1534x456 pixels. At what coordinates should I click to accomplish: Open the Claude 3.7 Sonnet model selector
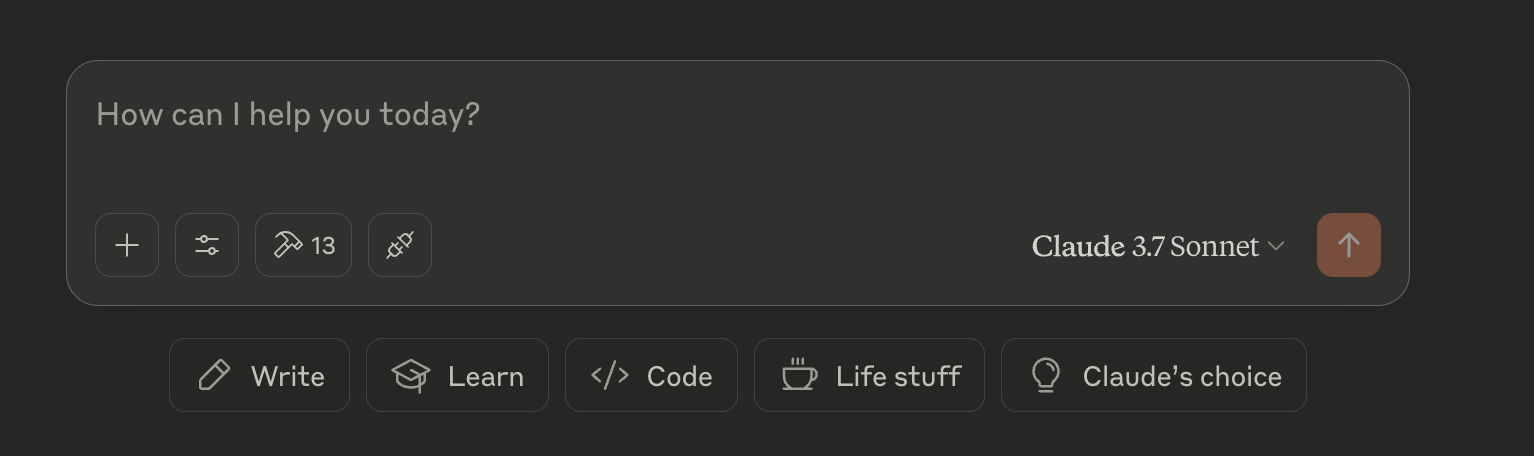pos(1158,246)
